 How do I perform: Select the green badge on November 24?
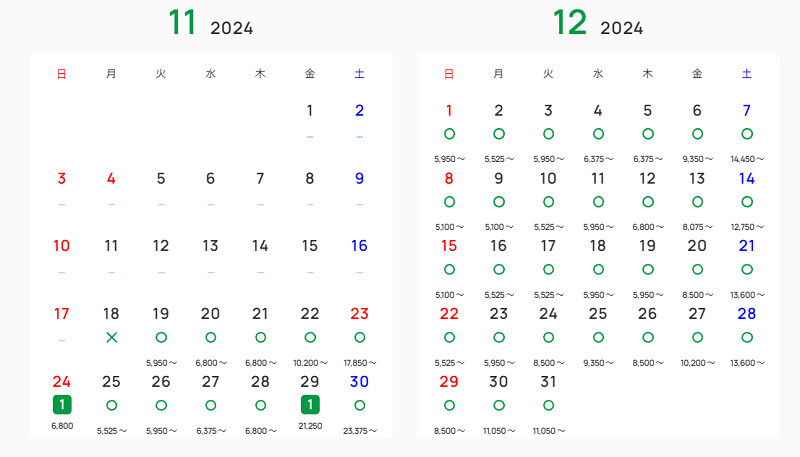[61, 405]
